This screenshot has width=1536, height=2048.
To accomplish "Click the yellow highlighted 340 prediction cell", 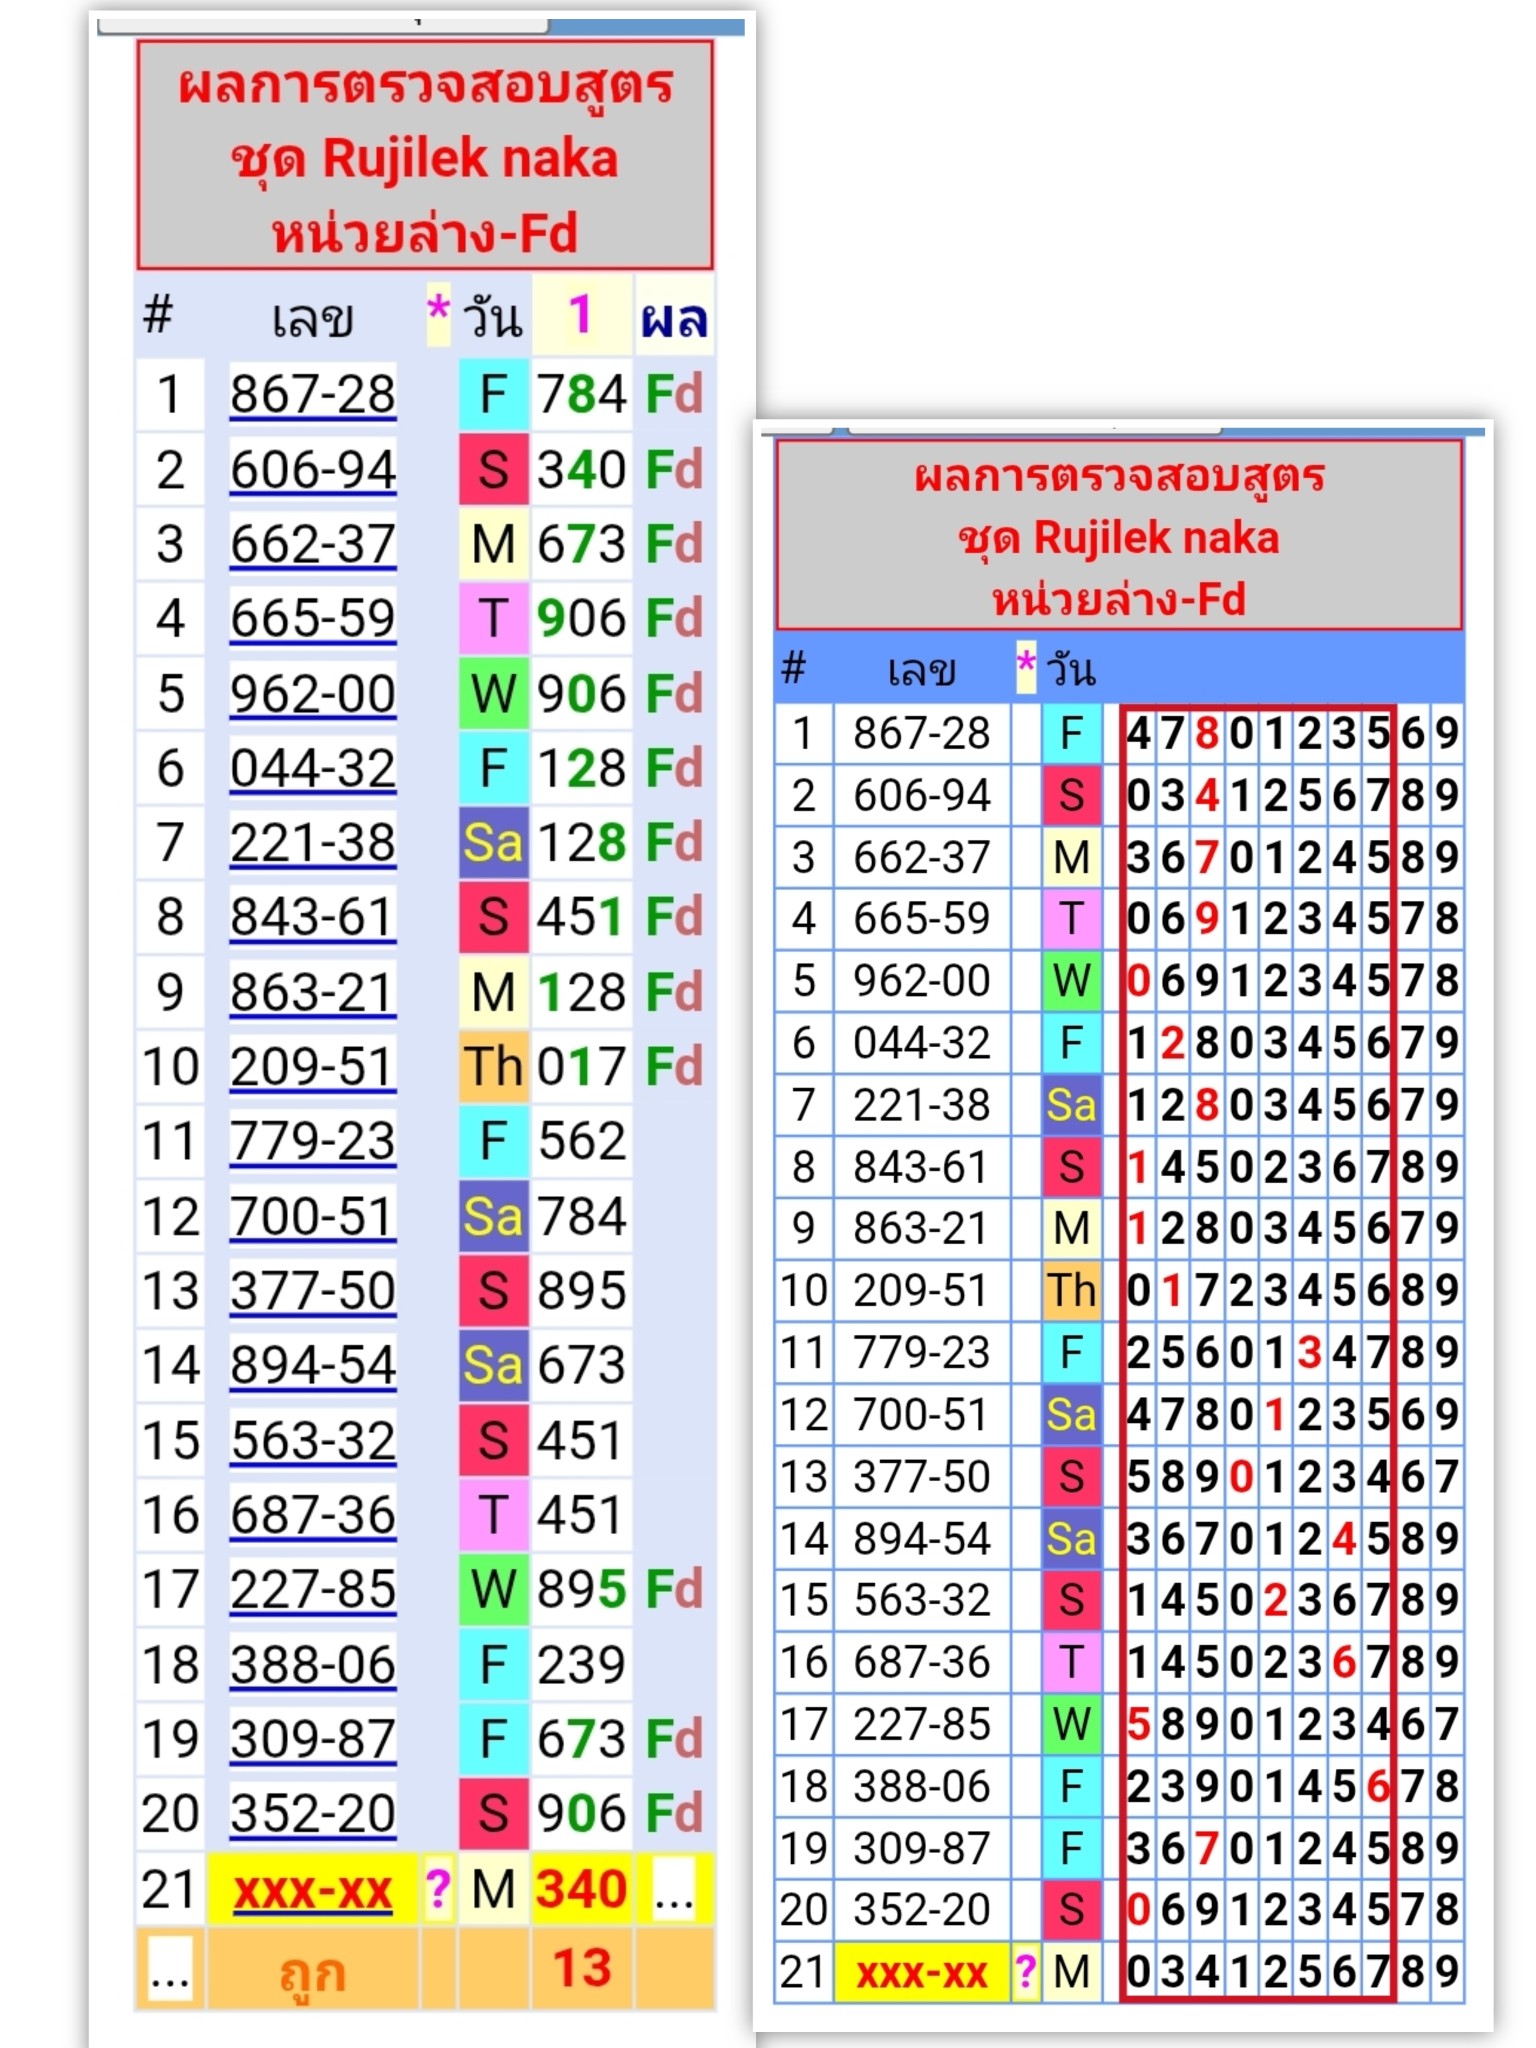I will coord(581,1889).
